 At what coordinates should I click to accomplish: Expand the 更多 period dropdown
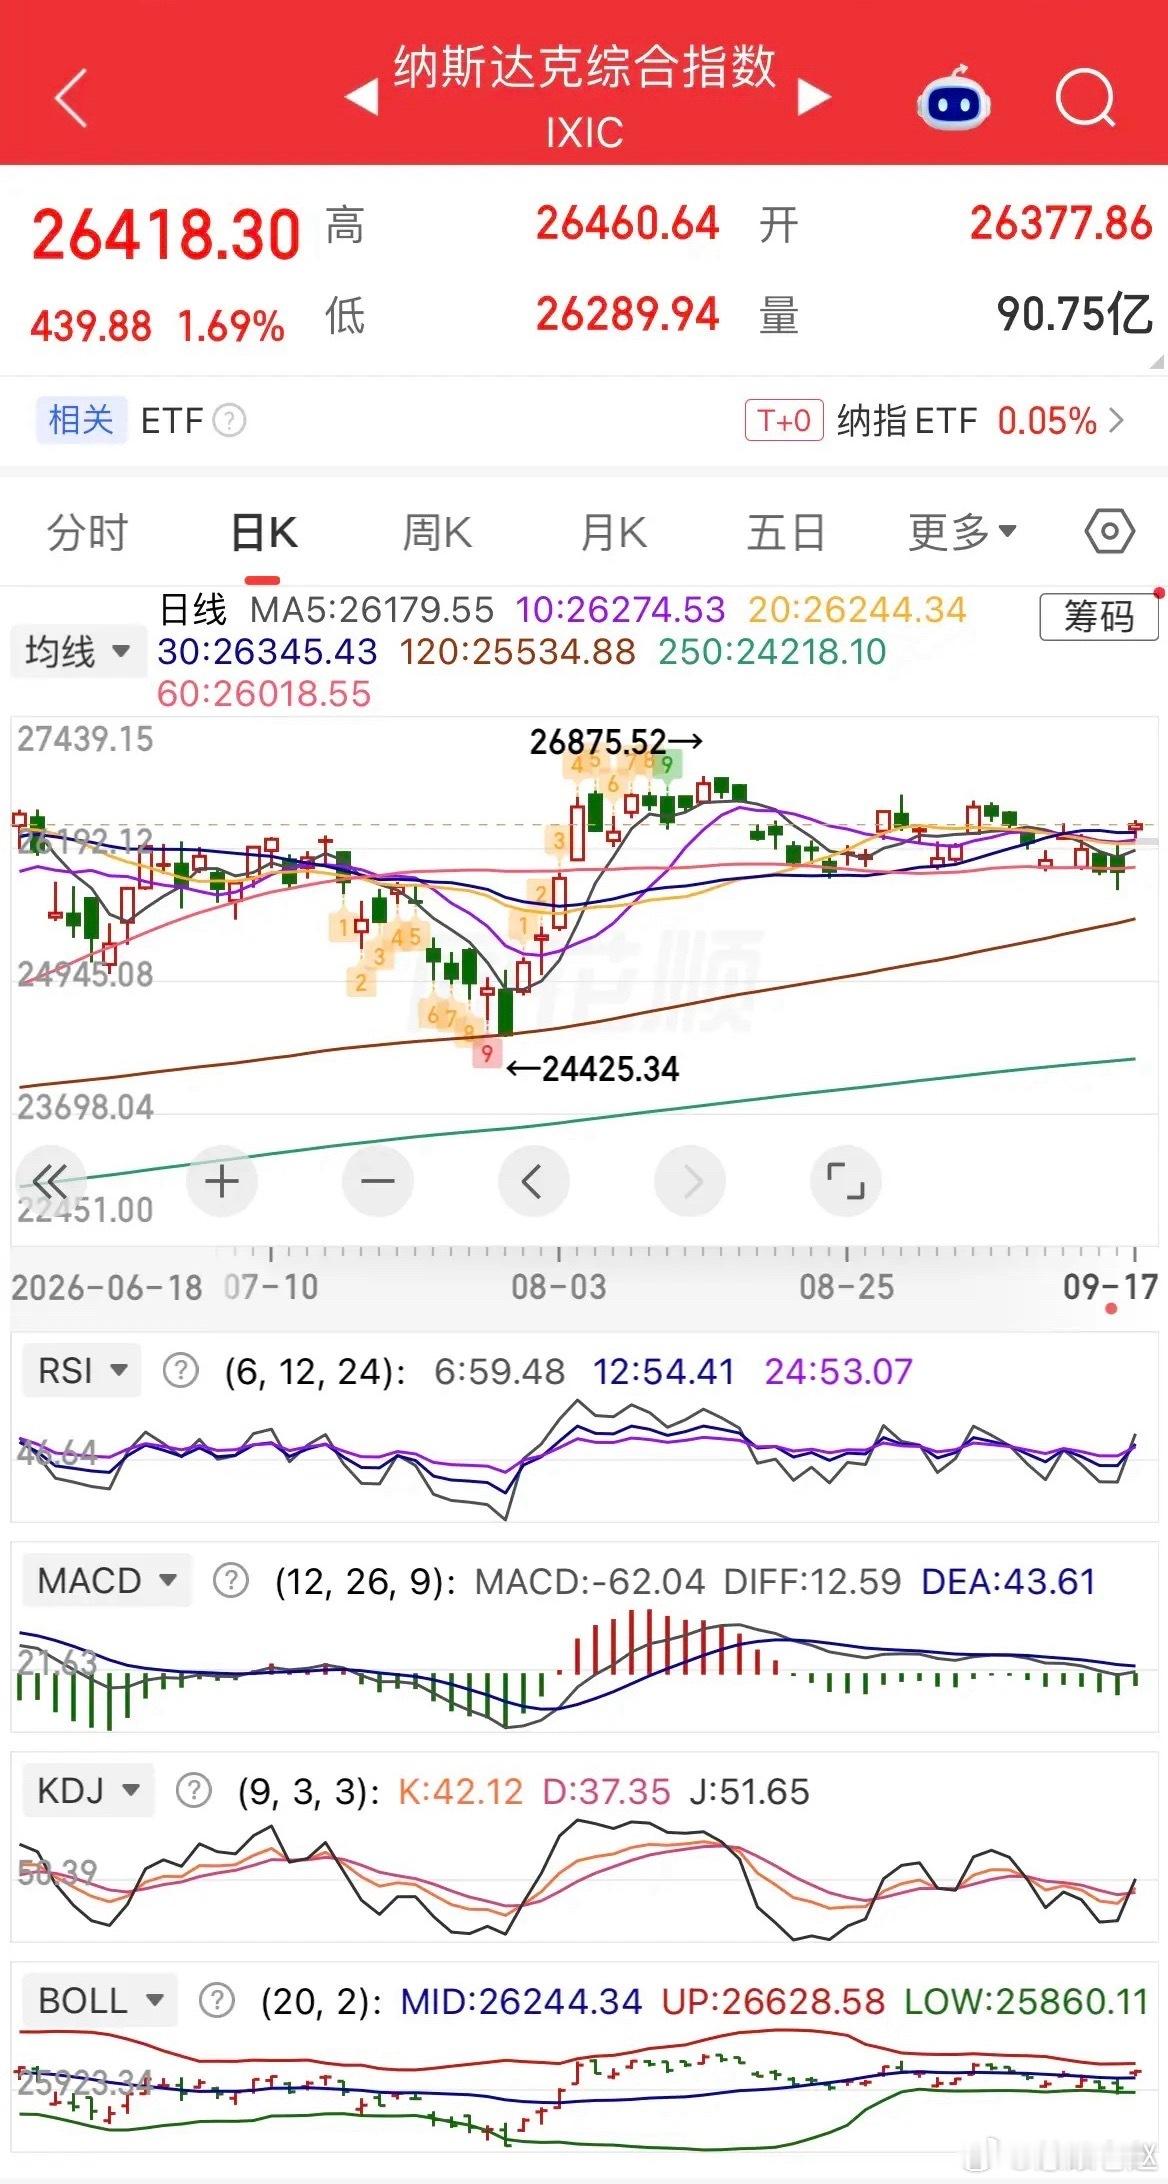pyautogui.click(x=963, y=532)
